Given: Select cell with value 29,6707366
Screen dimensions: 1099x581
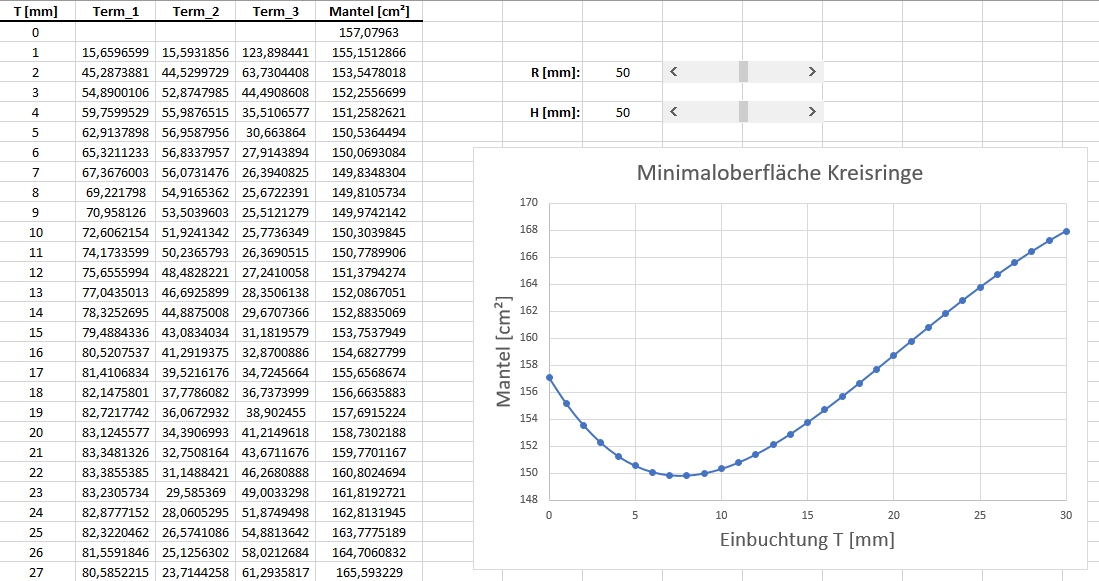Looking at the screenshot, I should point(275,312).
